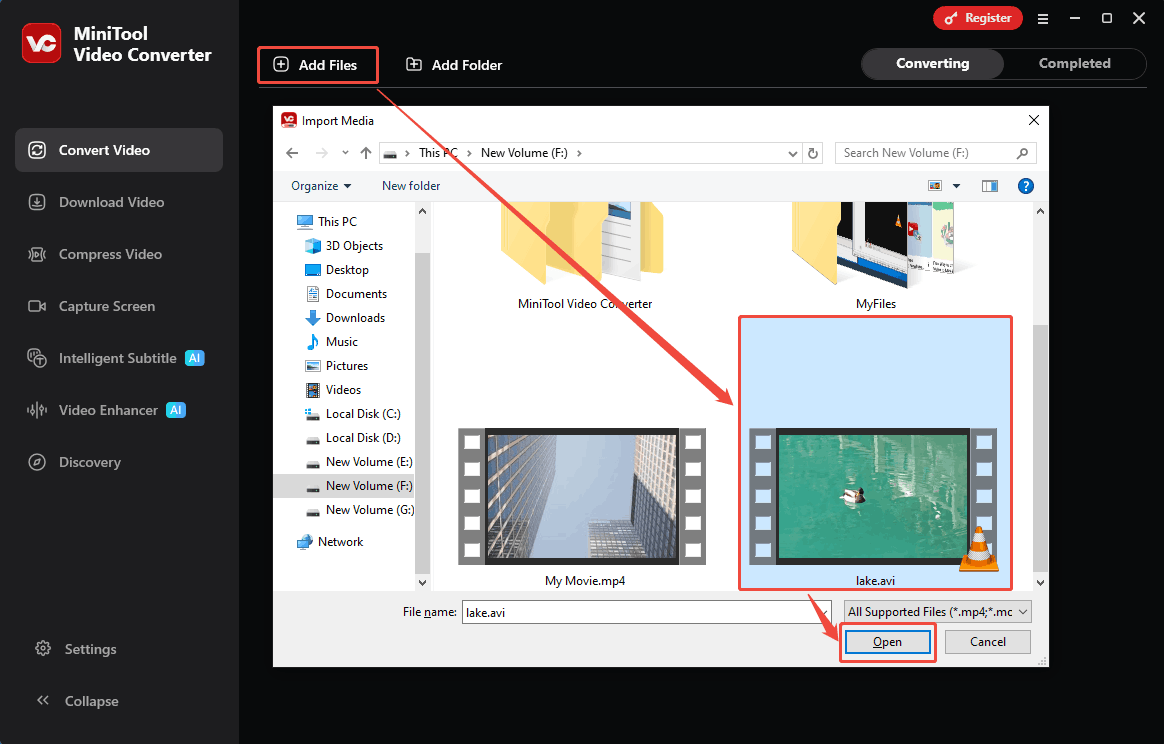The image size is (1164, 744).
Task: Open the recent locations dropdown arrow
Action: (345, 153)
